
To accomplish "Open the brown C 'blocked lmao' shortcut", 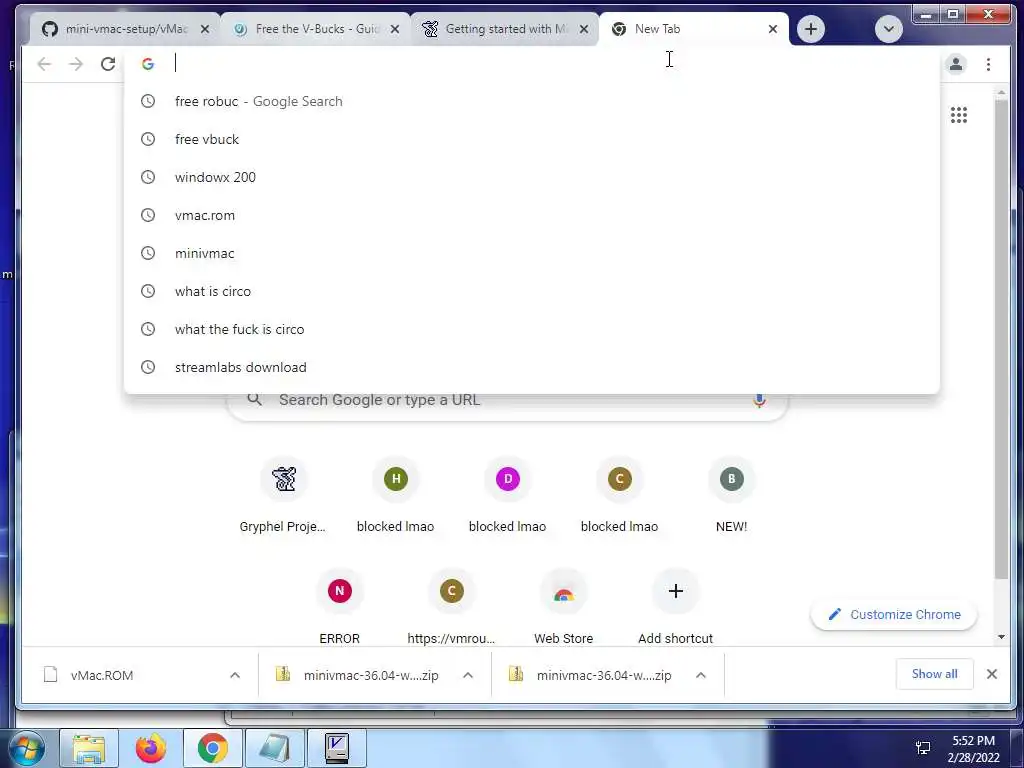I will 619,496.
